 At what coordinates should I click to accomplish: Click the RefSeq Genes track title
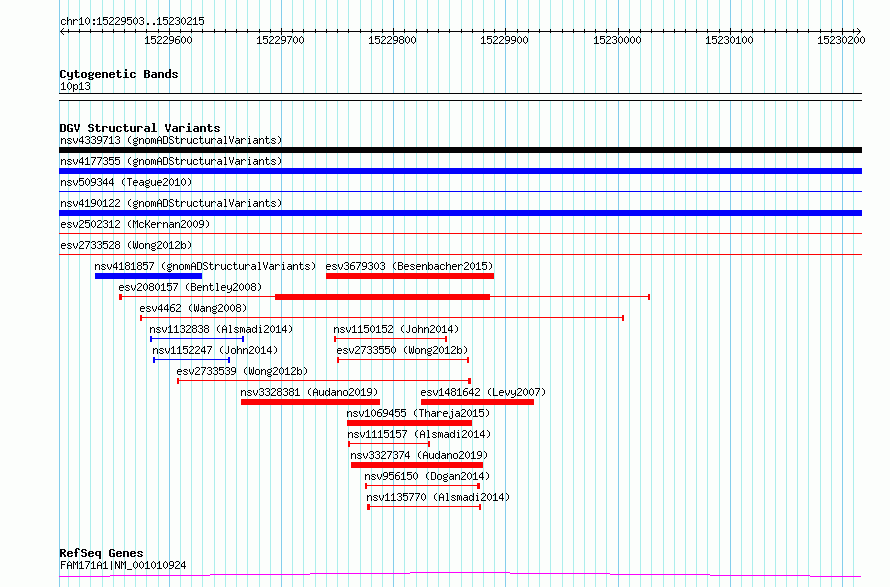pyautogui.click(x=101, y=553)
